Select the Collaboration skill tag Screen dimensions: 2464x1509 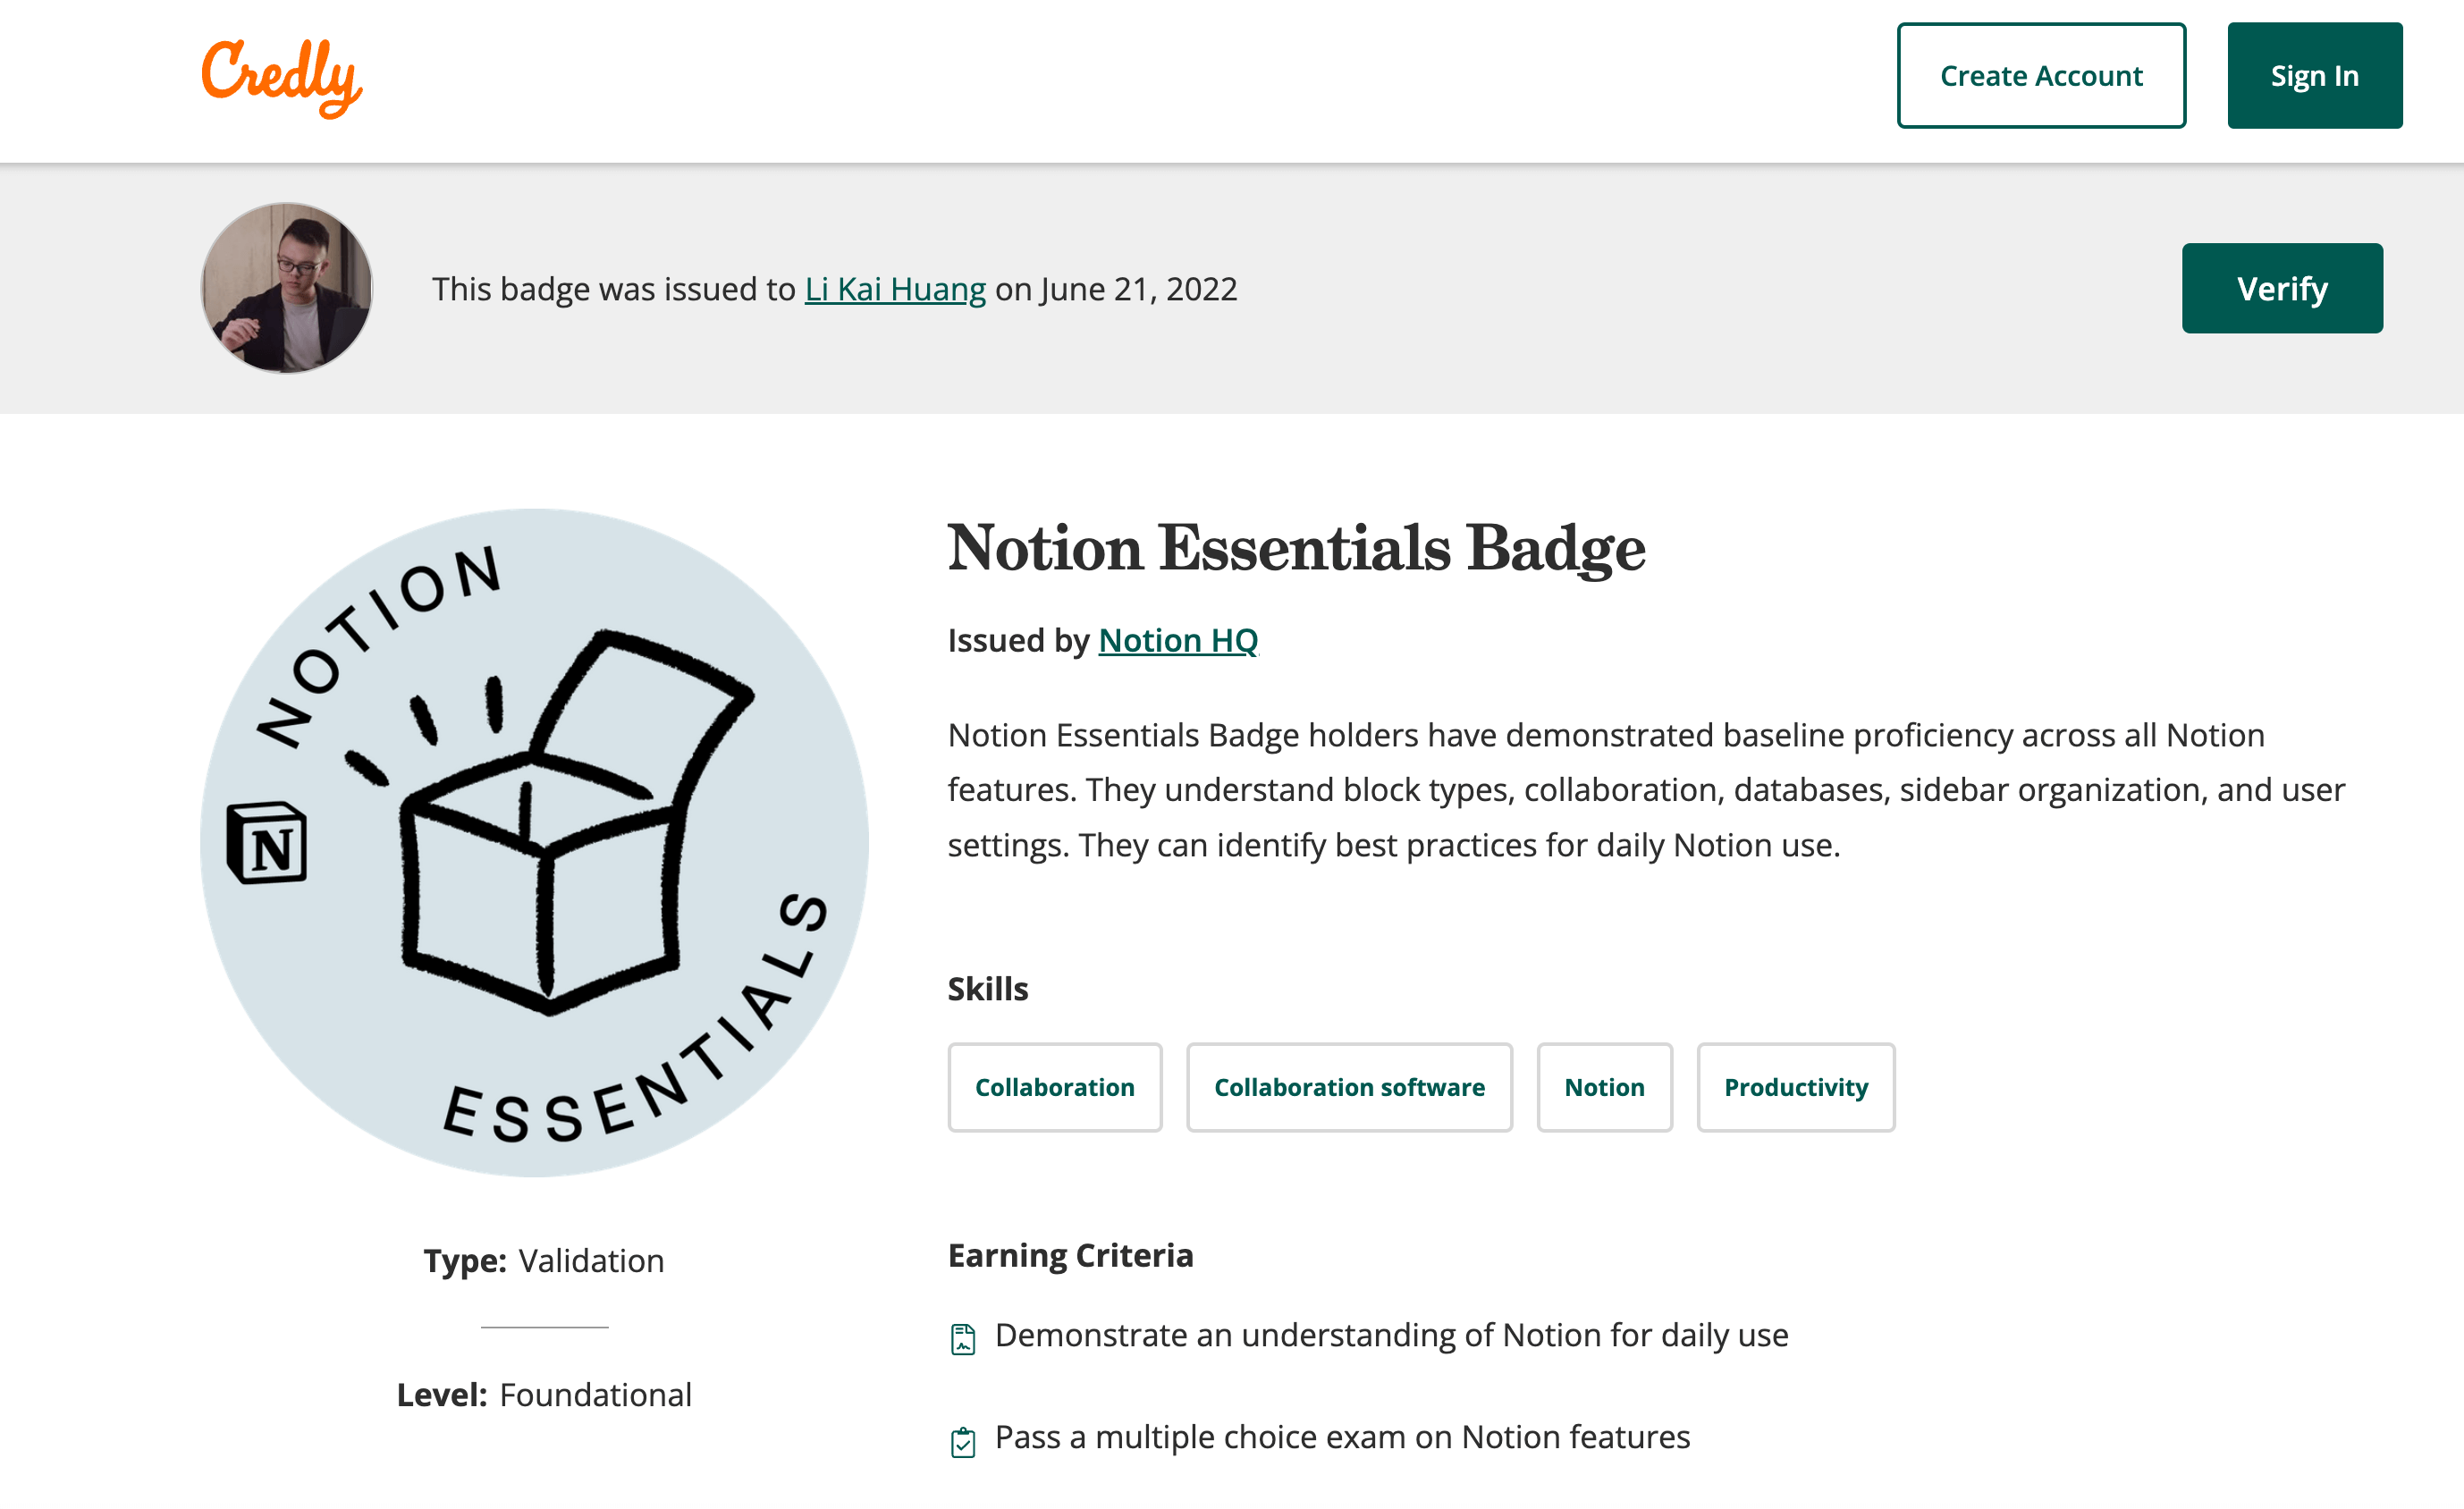pyautogui.click(x=1055, y=1087)
